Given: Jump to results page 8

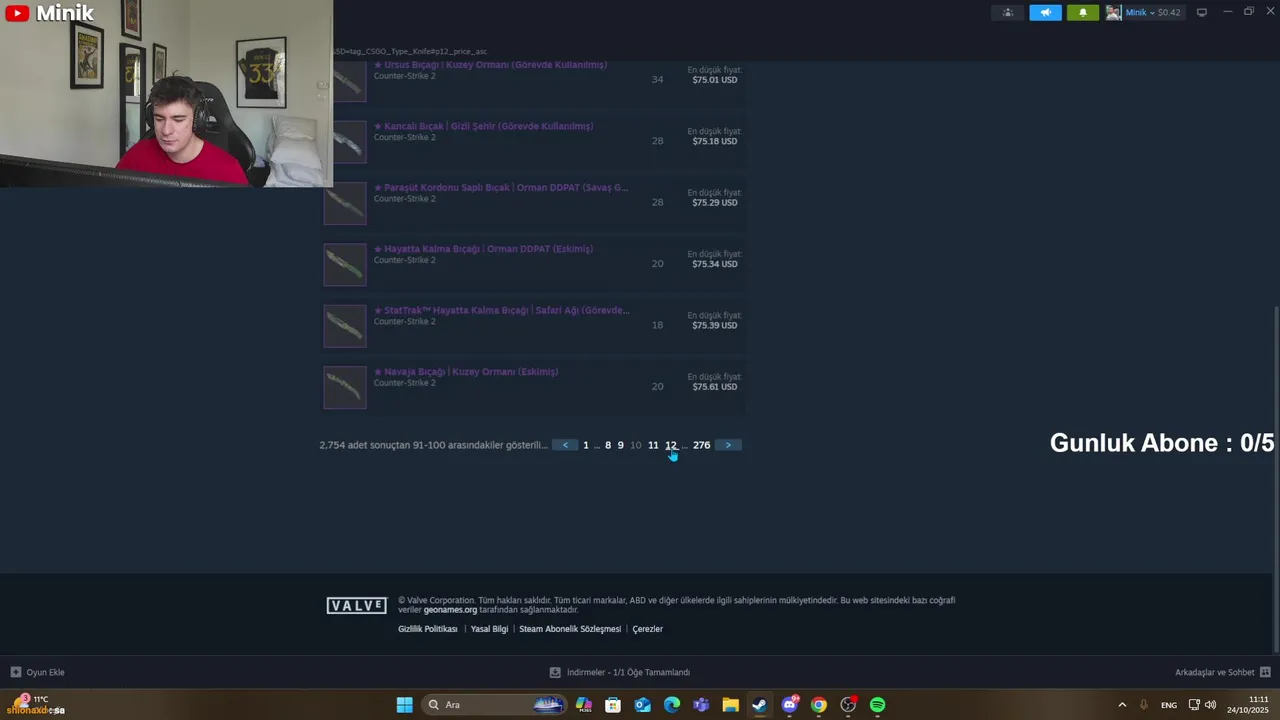Looking at the screenshot, I should pos(608,445).
